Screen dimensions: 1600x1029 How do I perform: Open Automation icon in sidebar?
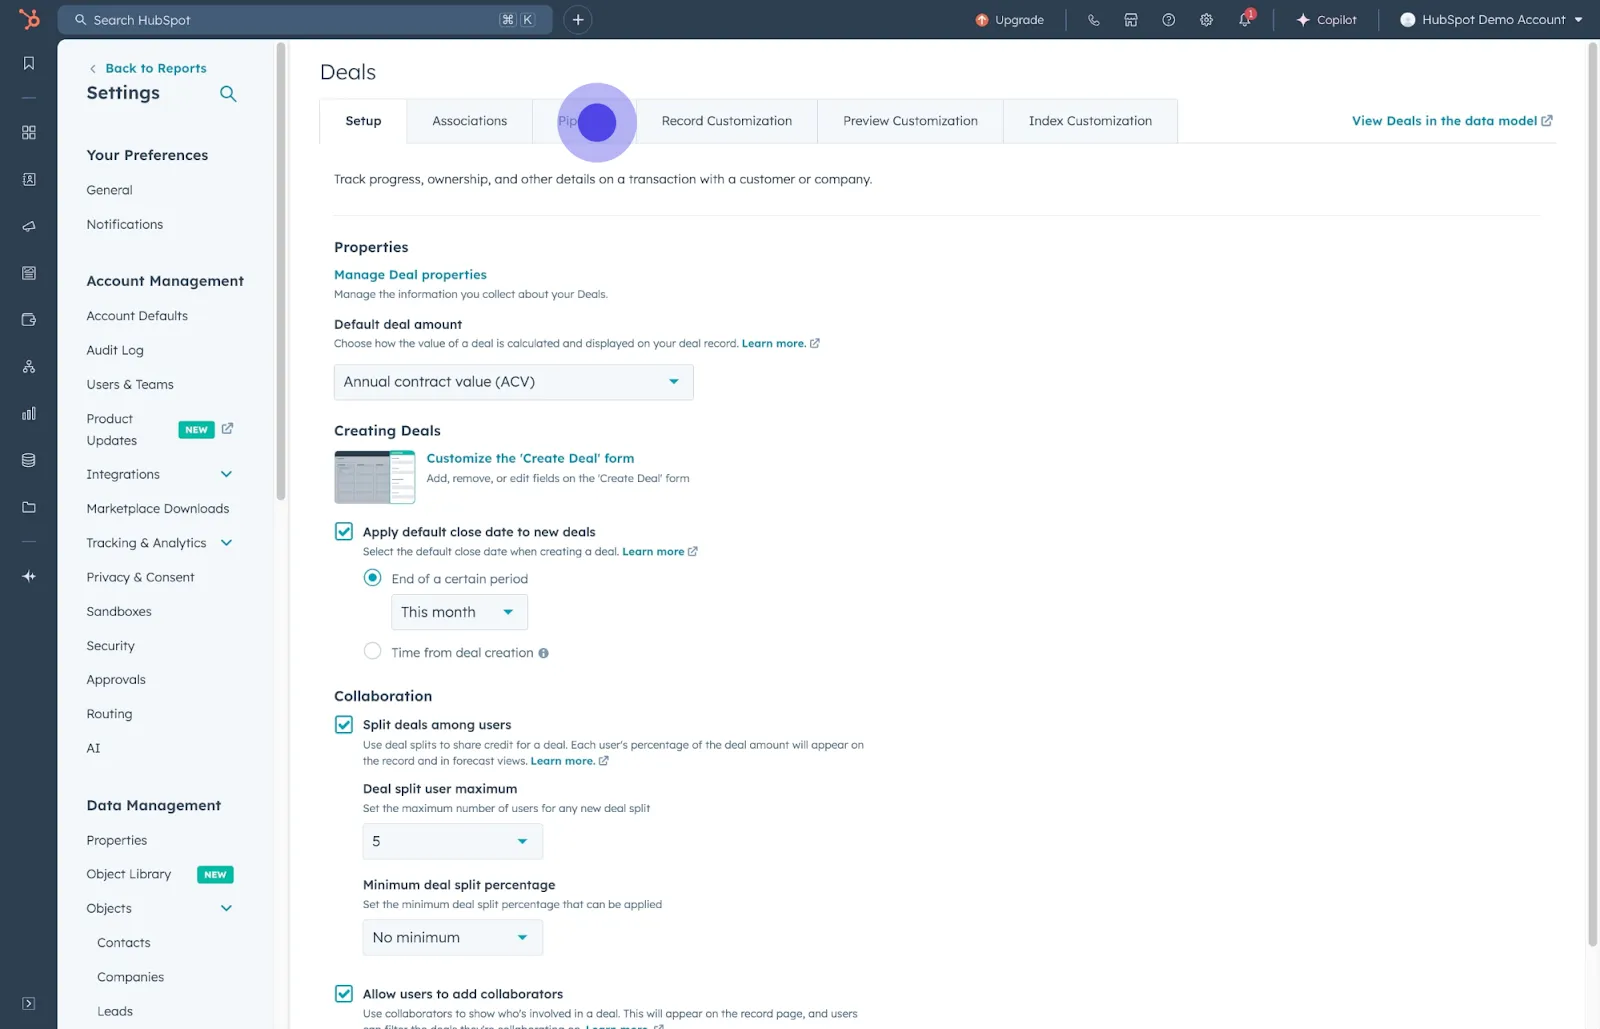tap(29, 367)
